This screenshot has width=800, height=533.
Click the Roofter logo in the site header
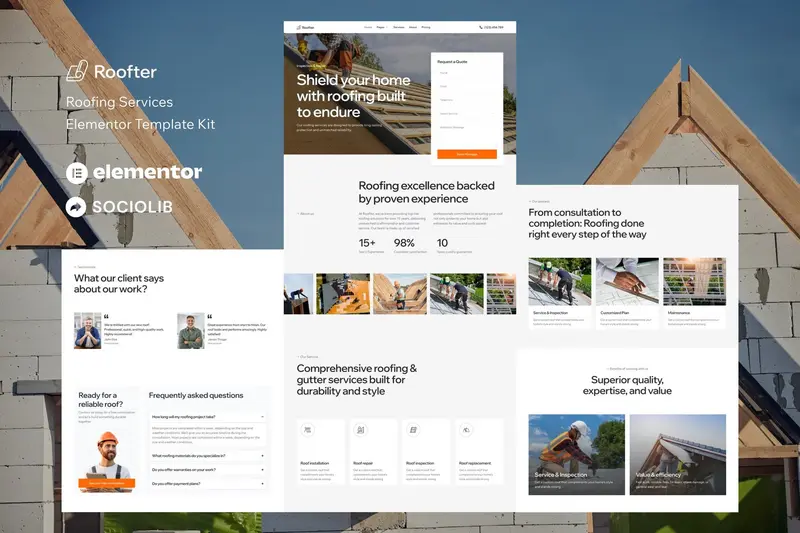(x=306, y=28)
